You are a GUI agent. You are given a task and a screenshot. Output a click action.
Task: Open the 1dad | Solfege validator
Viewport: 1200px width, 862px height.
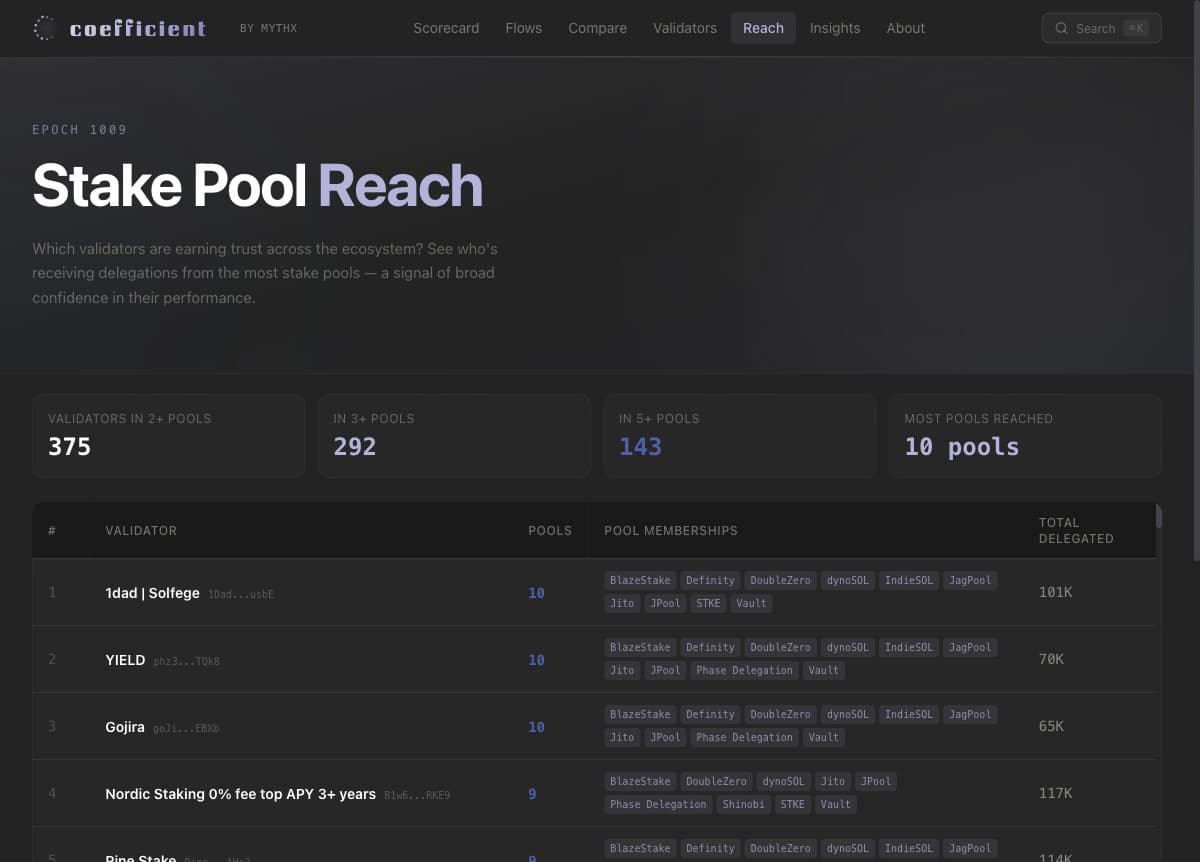pyautogui.click(x=152, y=593)
